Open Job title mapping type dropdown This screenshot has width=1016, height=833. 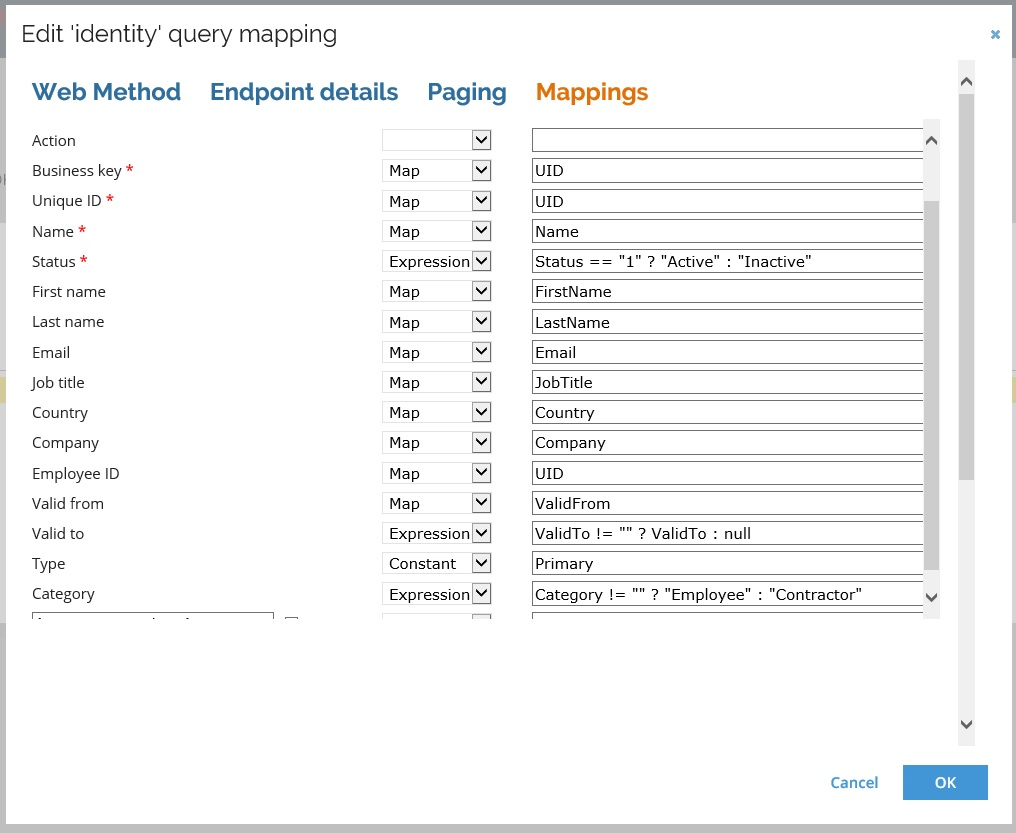click(437, 382)
